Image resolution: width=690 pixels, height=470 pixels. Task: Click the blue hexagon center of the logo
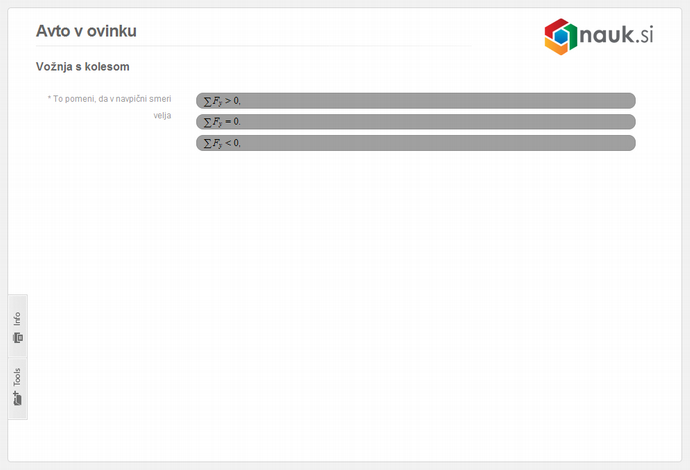pyautogui.click(x=561, y=37)
